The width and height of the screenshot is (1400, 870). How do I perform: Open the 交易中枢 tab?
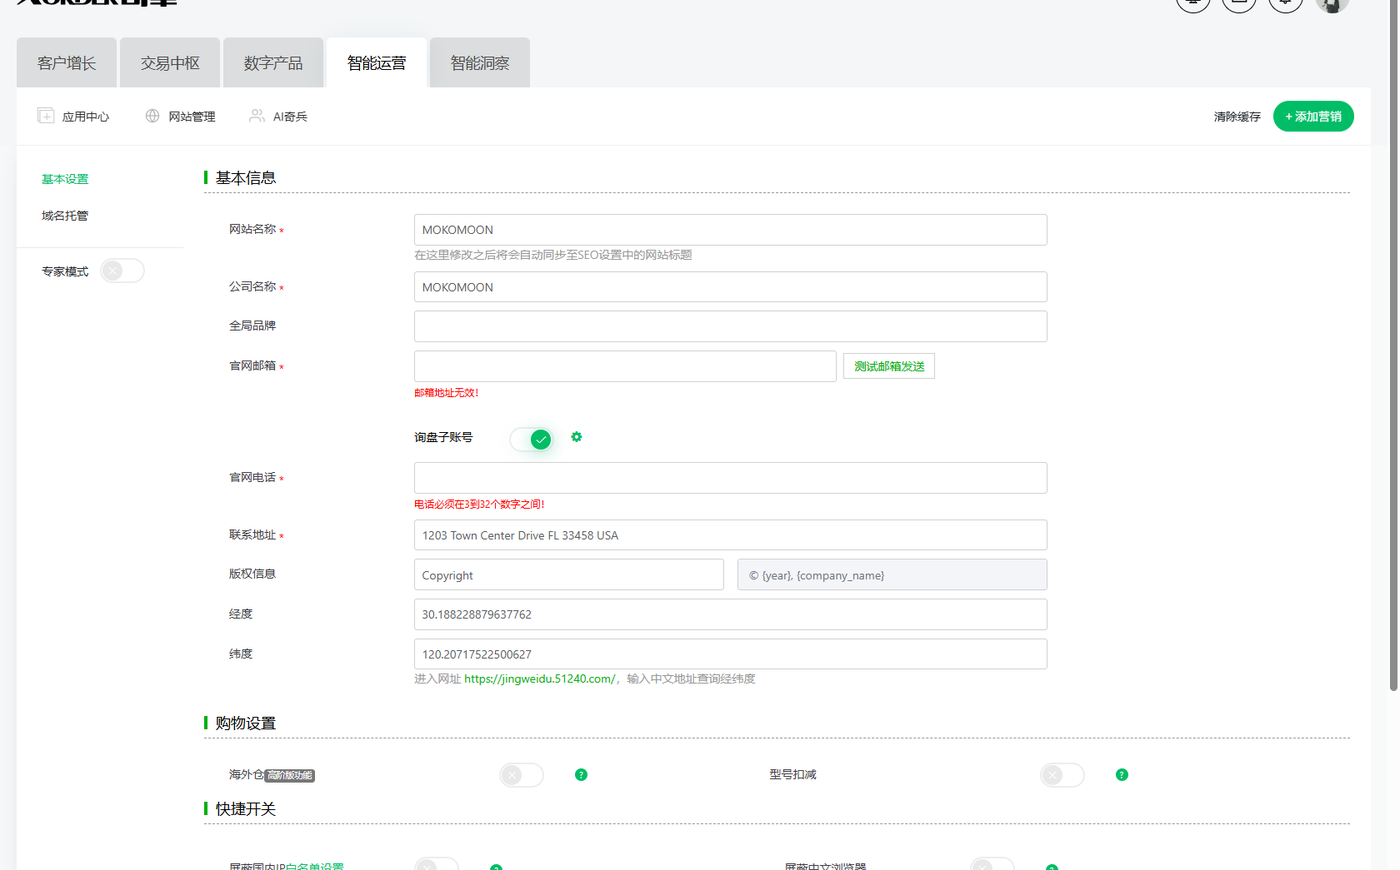click(x=170, y=63)
